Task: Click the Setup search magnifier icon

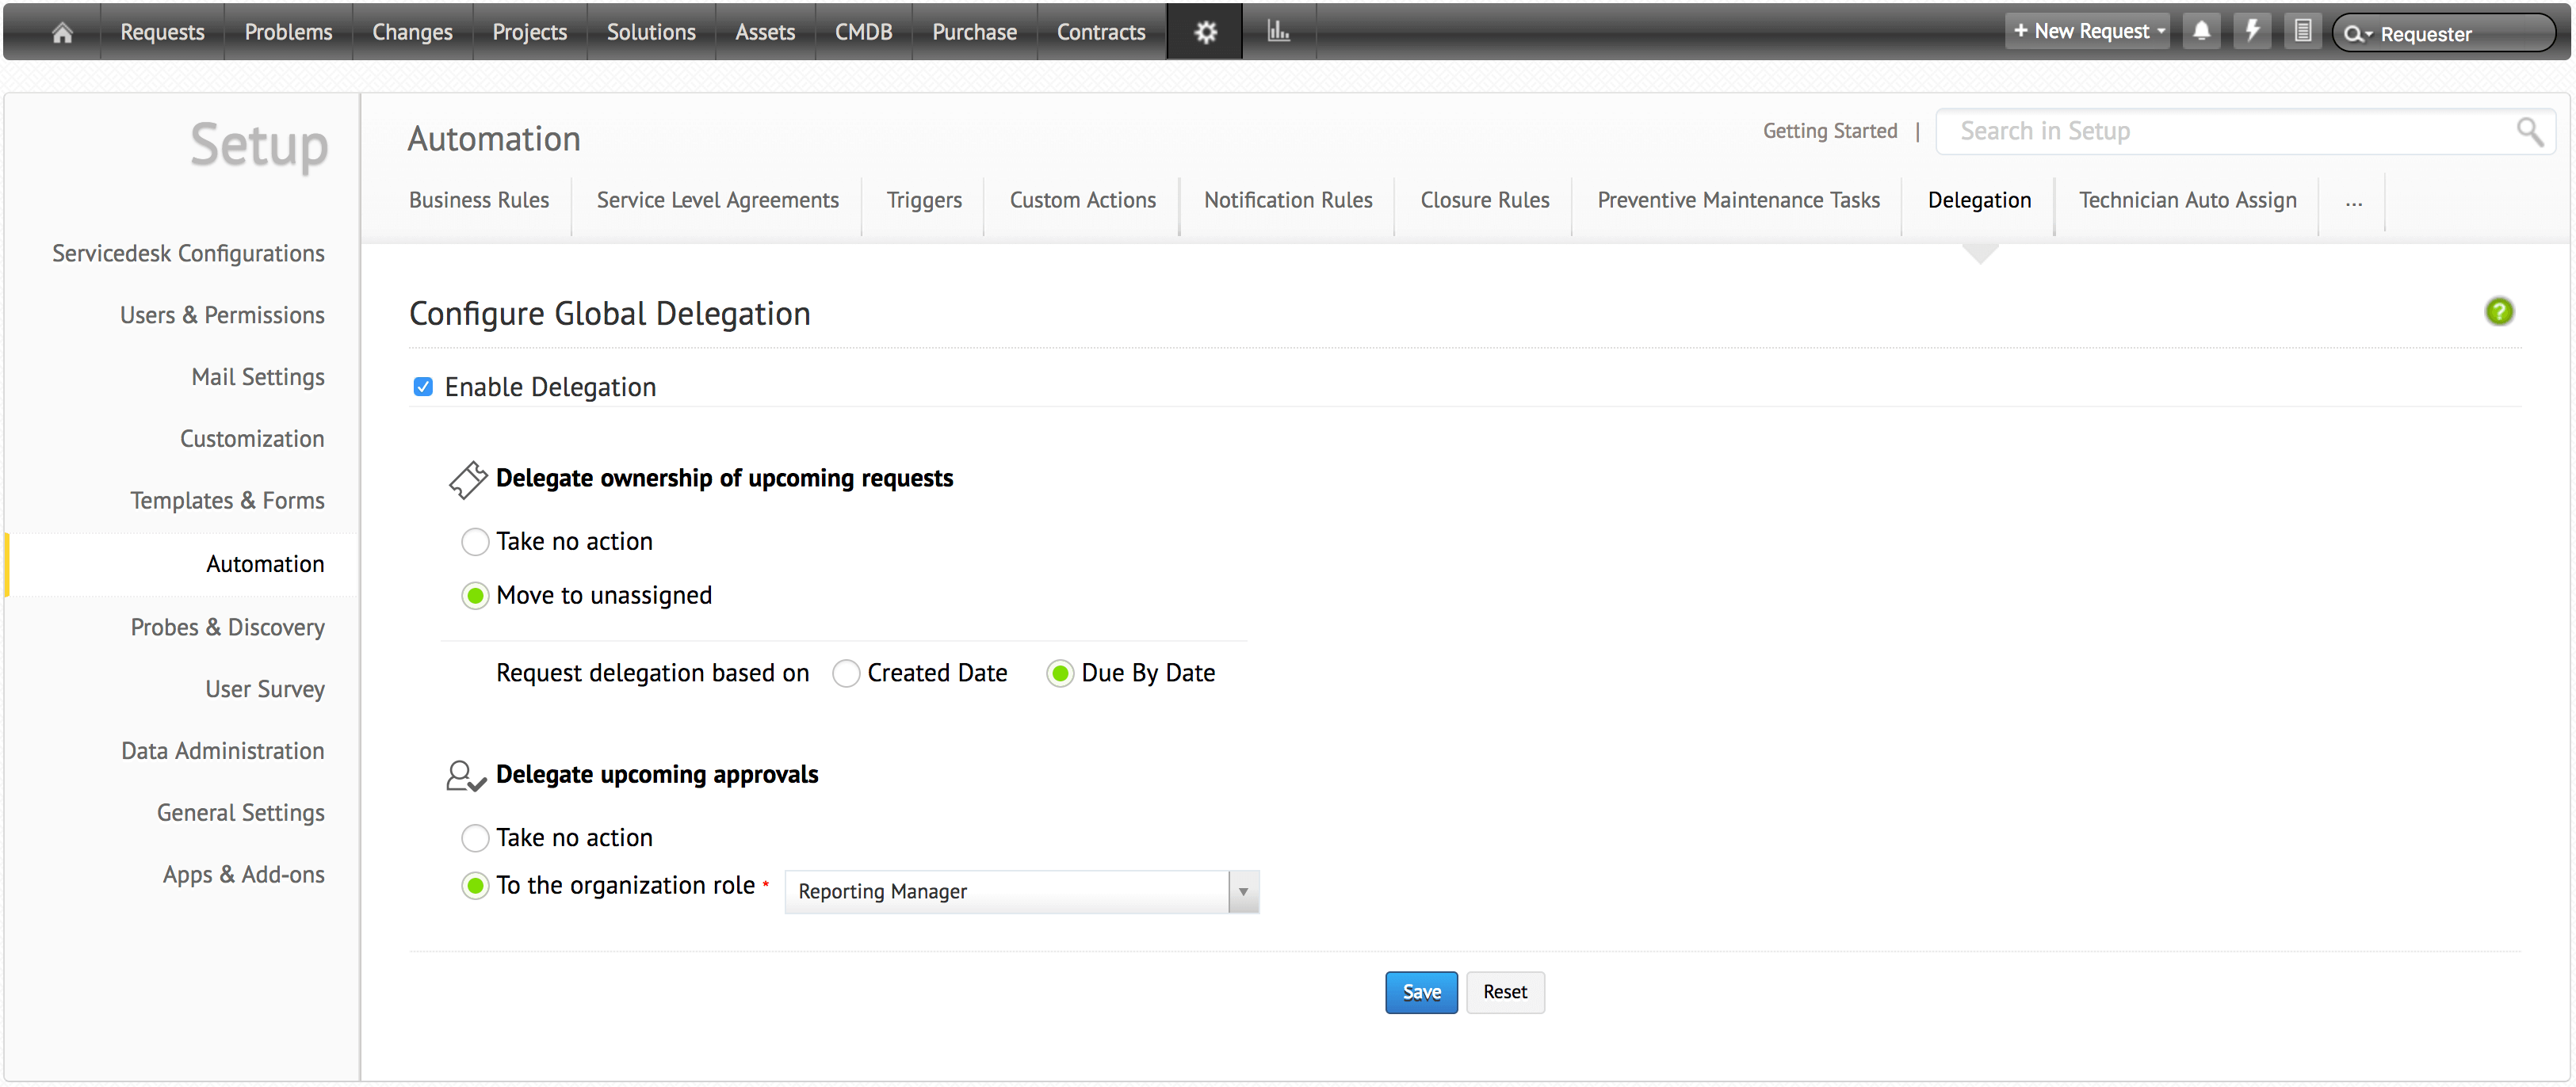Action: point(2529,131)
